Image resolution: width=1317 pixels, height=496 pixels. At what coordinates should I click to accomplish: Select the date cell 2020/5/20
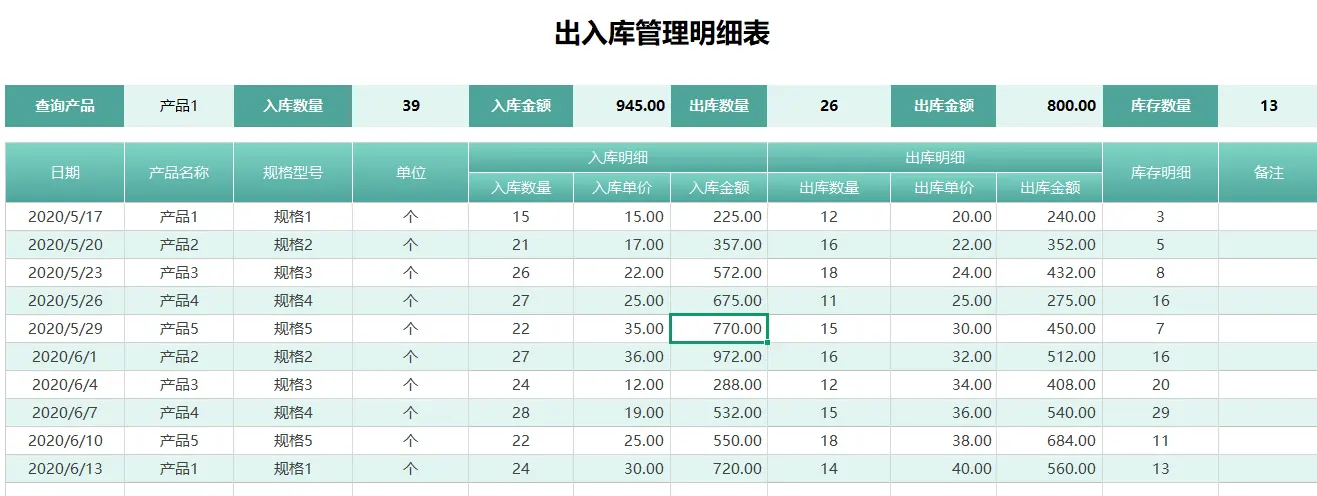pyautogui.click(x=65, y=244)
